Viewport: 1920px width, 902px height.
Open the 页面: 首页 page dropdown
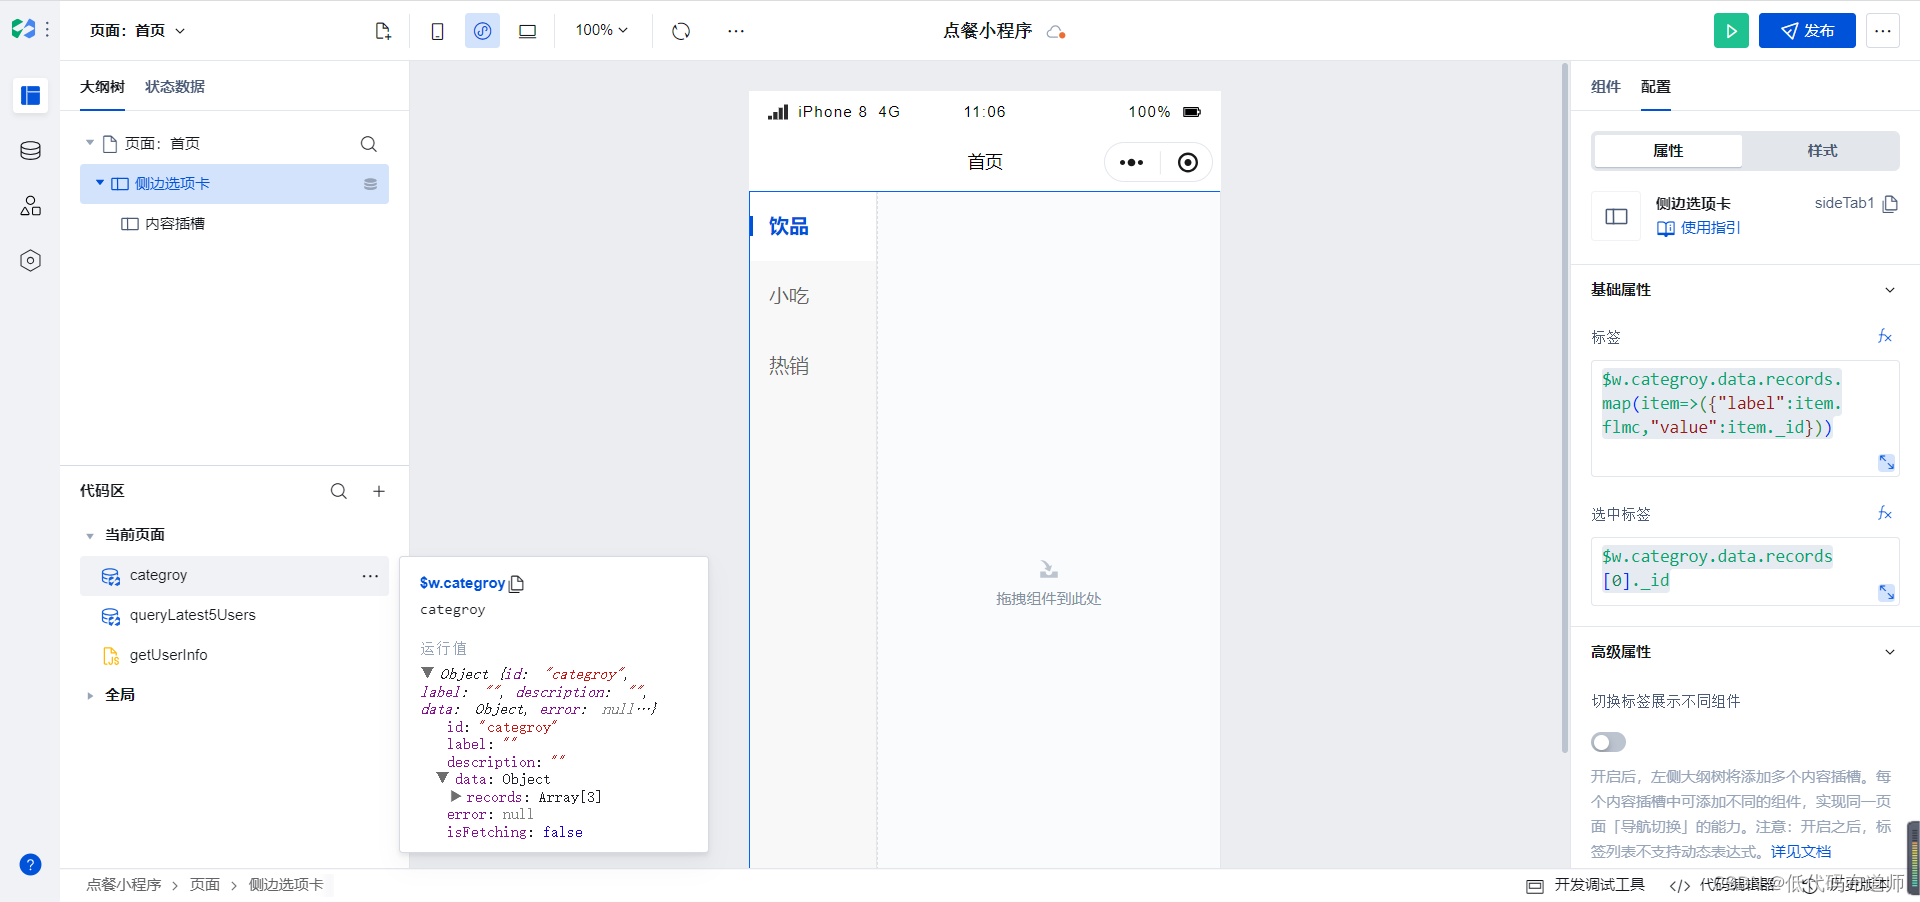pos(138,31)
